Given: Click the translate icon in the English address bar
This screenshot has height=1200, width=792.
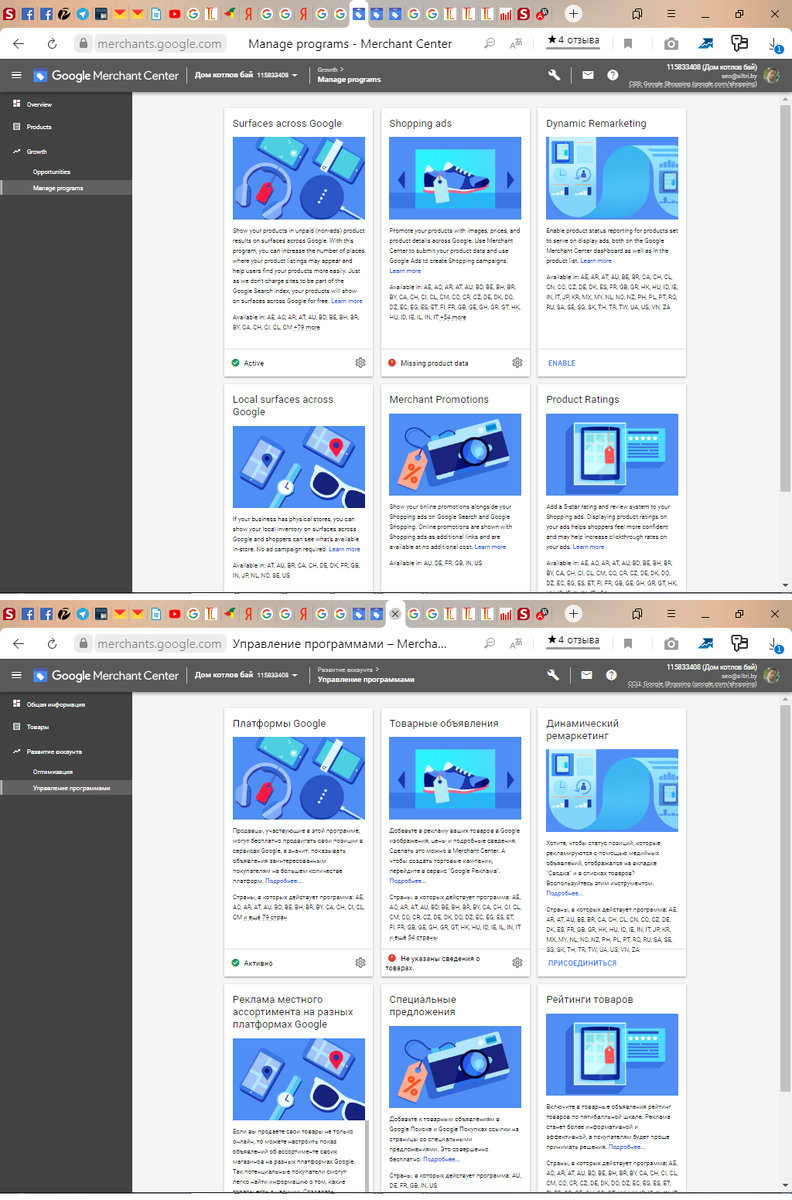Looking at the screenshot, I should coord(517,44).
